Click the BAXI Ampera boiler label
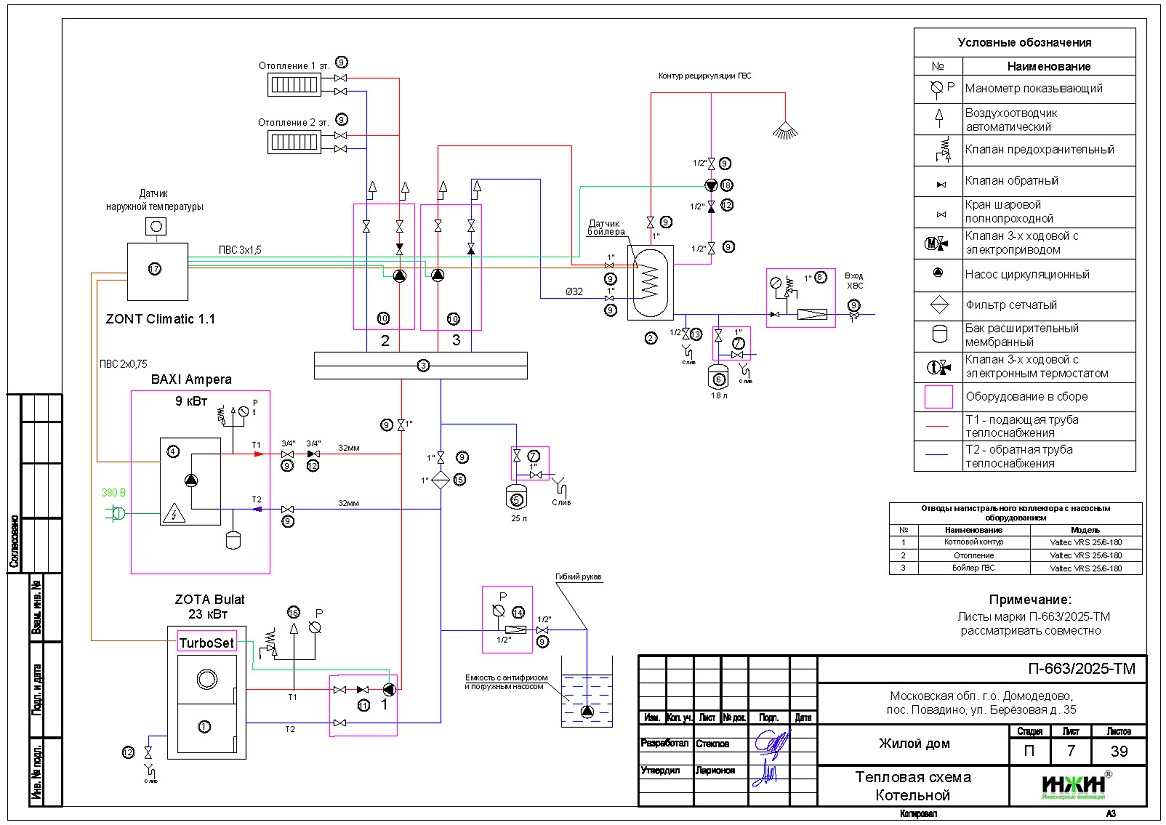The height and width of the screenshot is (825, 1166). coord(191,380)
